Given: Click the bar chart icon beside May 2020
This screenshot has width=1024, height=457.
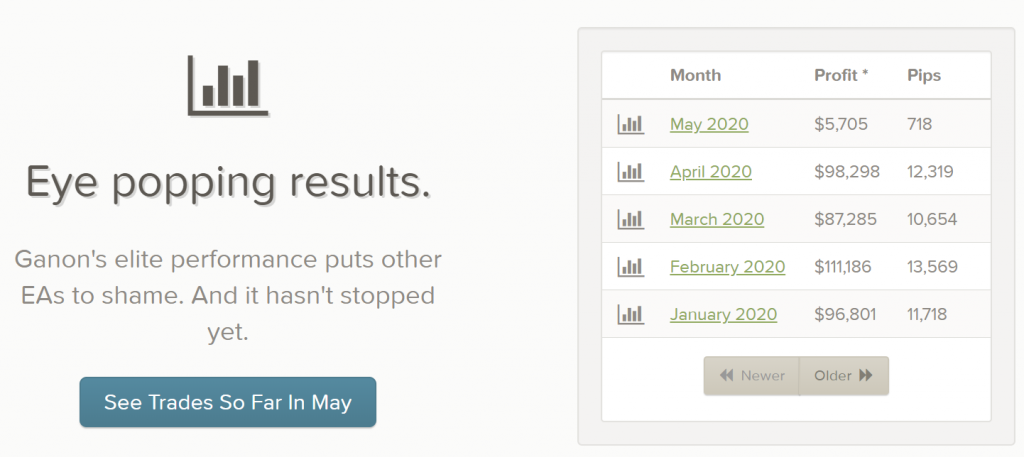Looking at the screenshot, I should point(631,124).
